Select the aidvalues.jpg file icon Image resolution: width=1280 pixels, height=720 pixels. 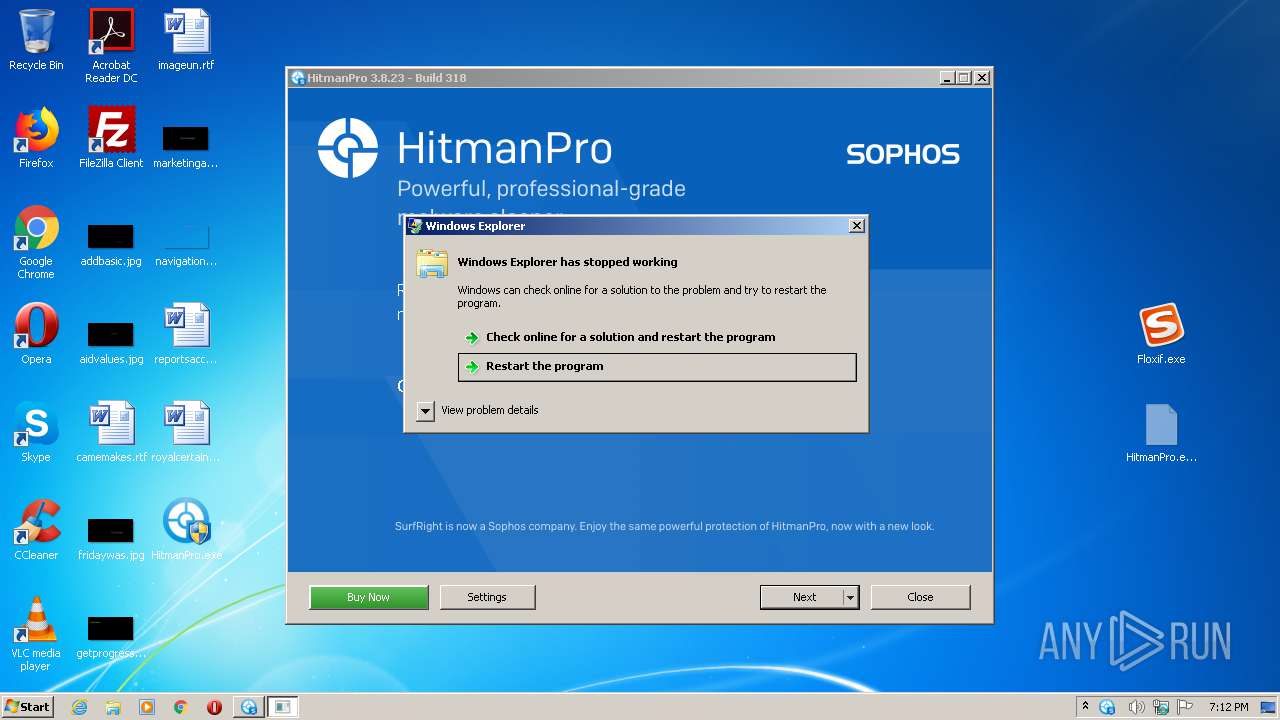point(111,341)
